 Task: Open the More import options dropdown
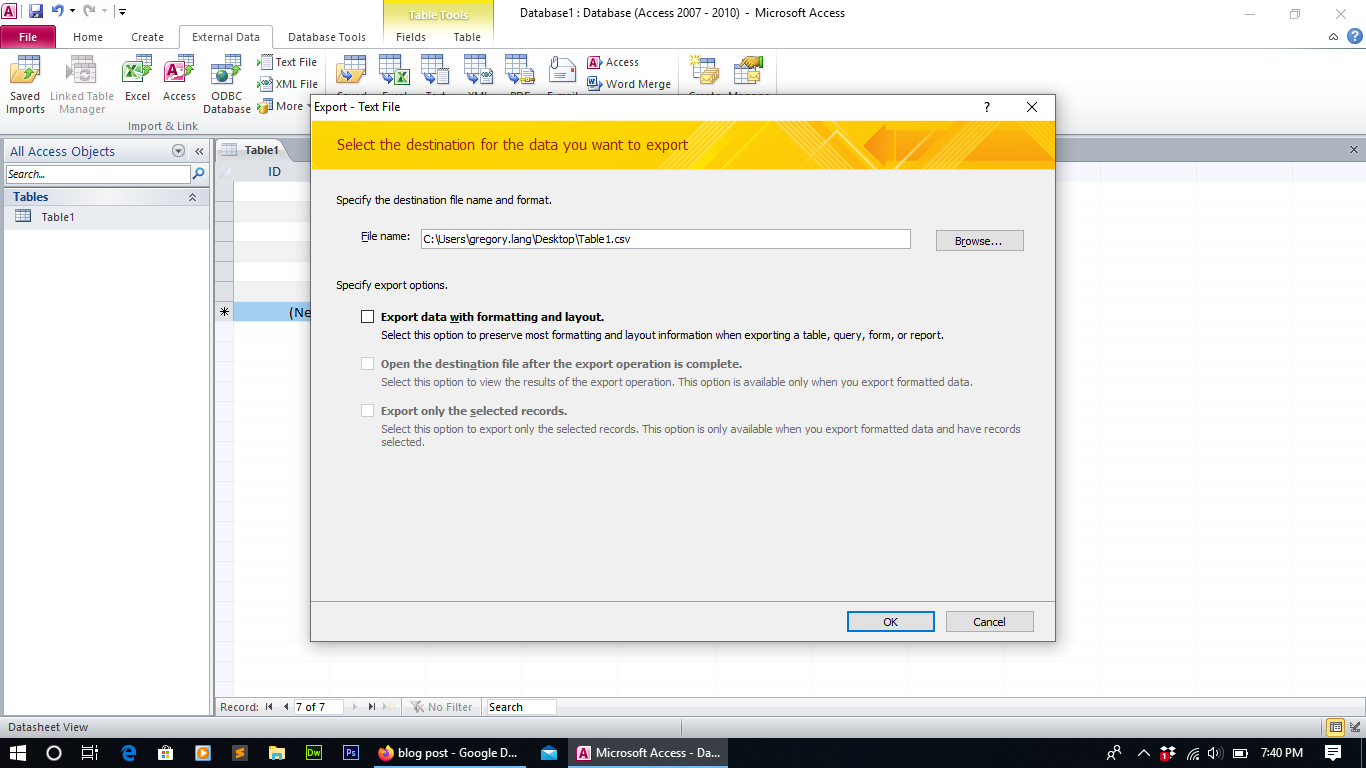285,106
